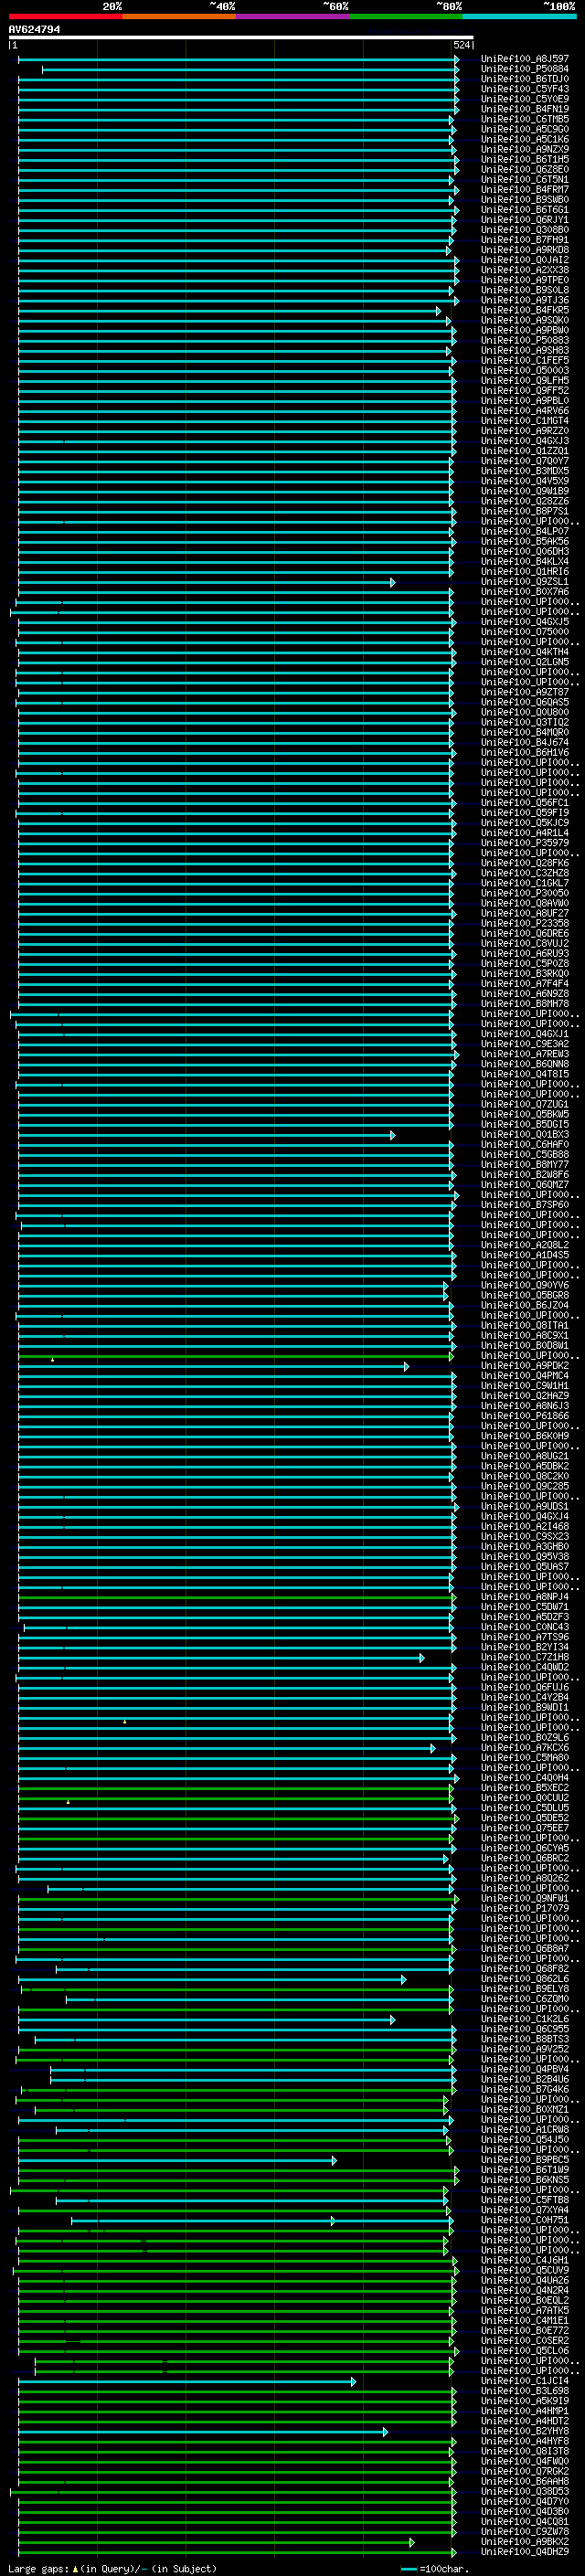Select hit label UniRef100_B3L698

click(524, 2391)
